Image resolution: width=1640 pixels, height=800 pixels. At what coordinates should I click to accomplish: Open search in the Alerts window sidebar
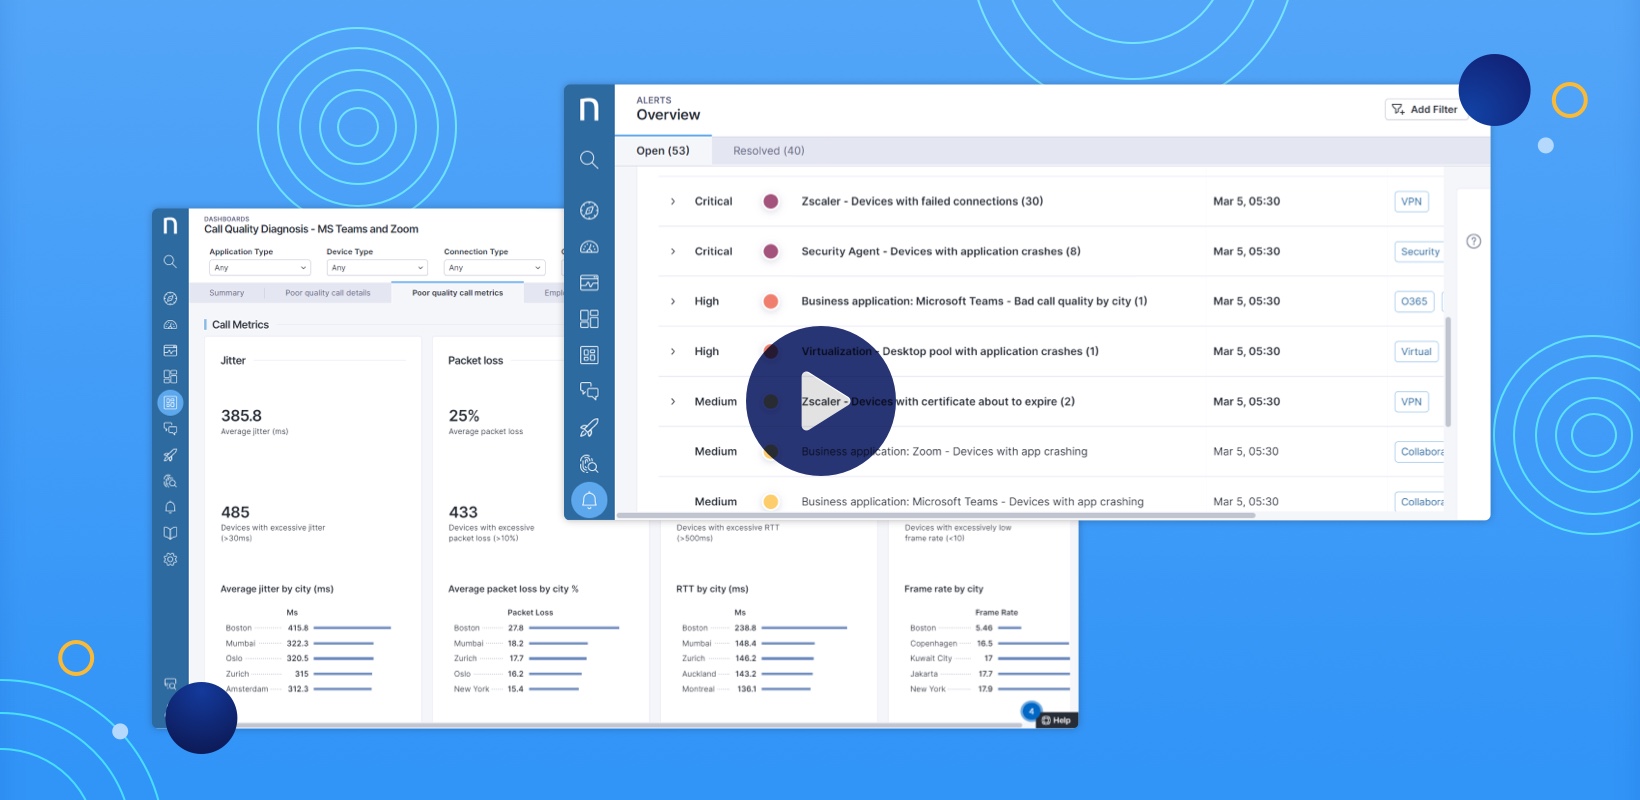click(x=589, y=160)
